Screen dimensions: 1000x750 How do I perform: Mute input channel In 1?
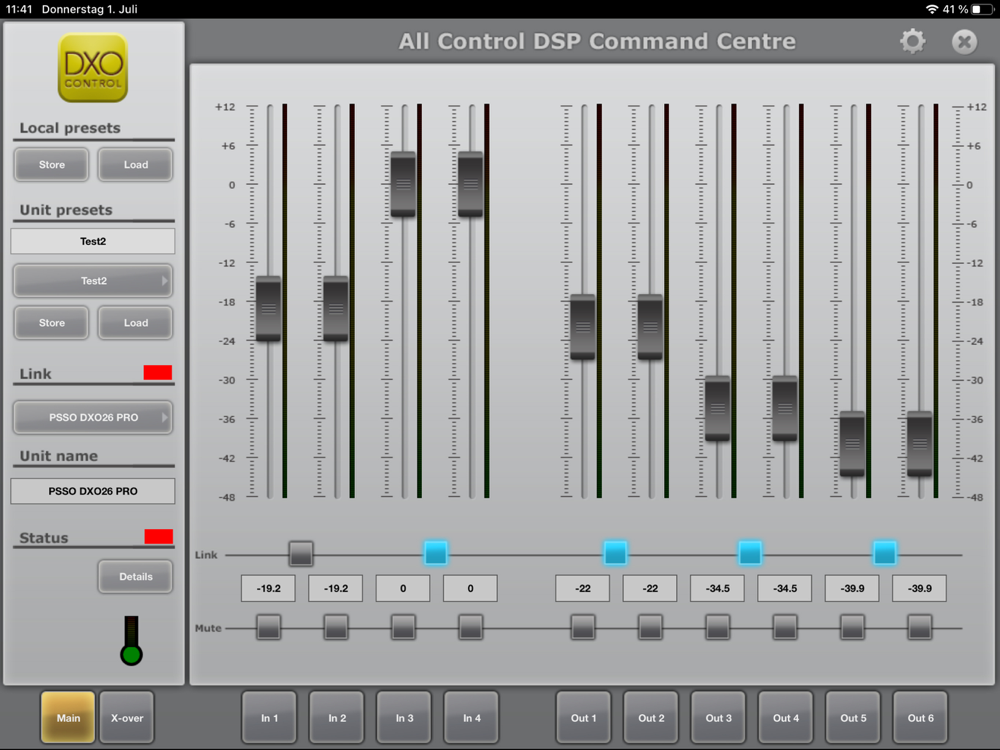[x=268, y=628]
